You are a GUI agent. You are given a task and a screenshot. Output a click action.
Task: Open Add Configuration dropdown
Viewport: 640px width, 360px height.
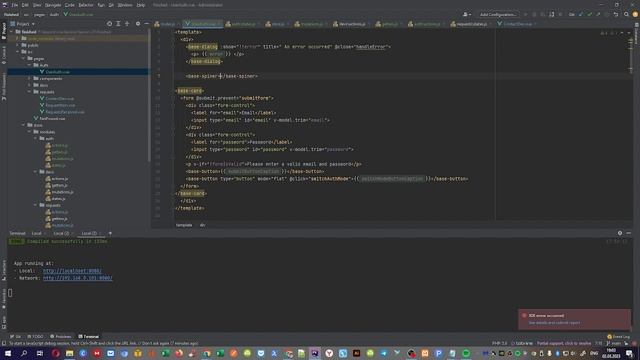click(498, 14)
